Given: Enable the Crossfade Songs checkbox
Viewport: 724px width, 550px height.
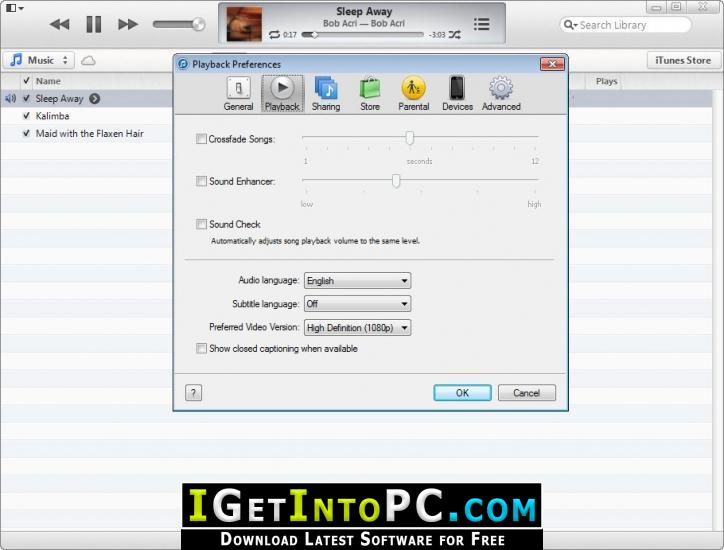Looking at the screenshot, I should pyautogui.click(x=201, y=139).
